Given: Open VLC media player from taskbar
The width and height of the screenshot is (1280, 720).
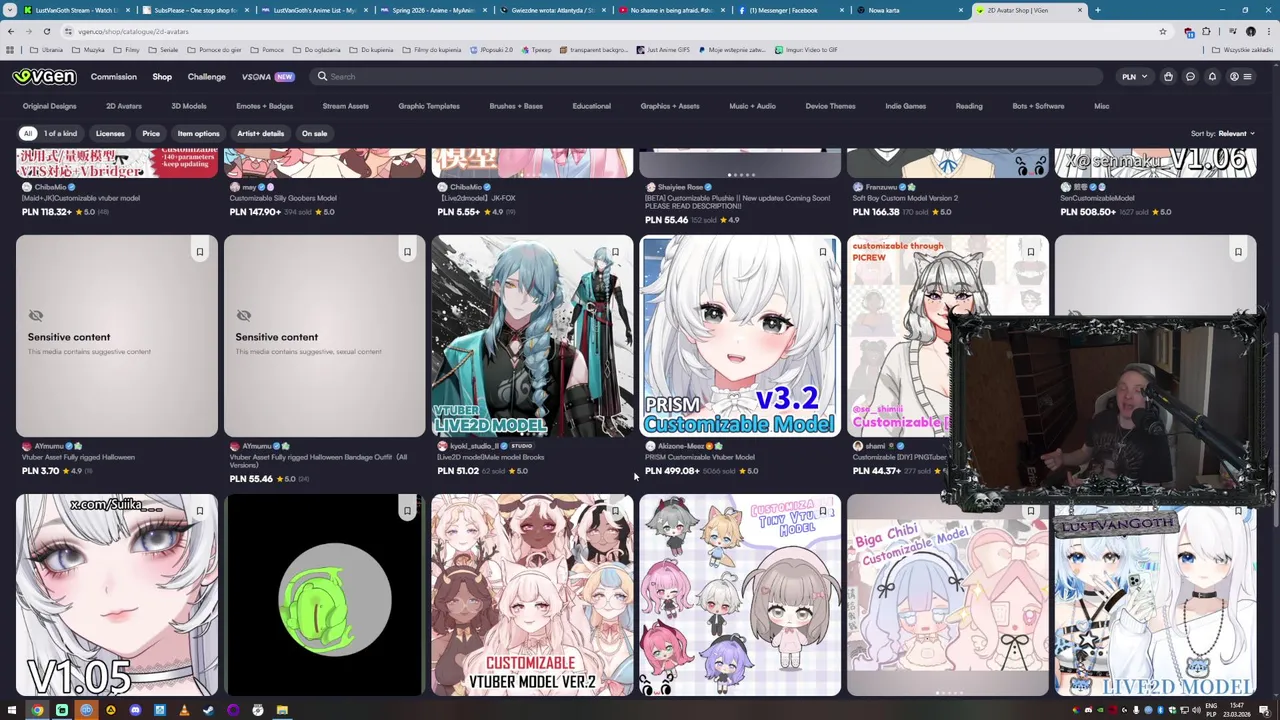Looking at the screenshot, I should pos(184,710).
